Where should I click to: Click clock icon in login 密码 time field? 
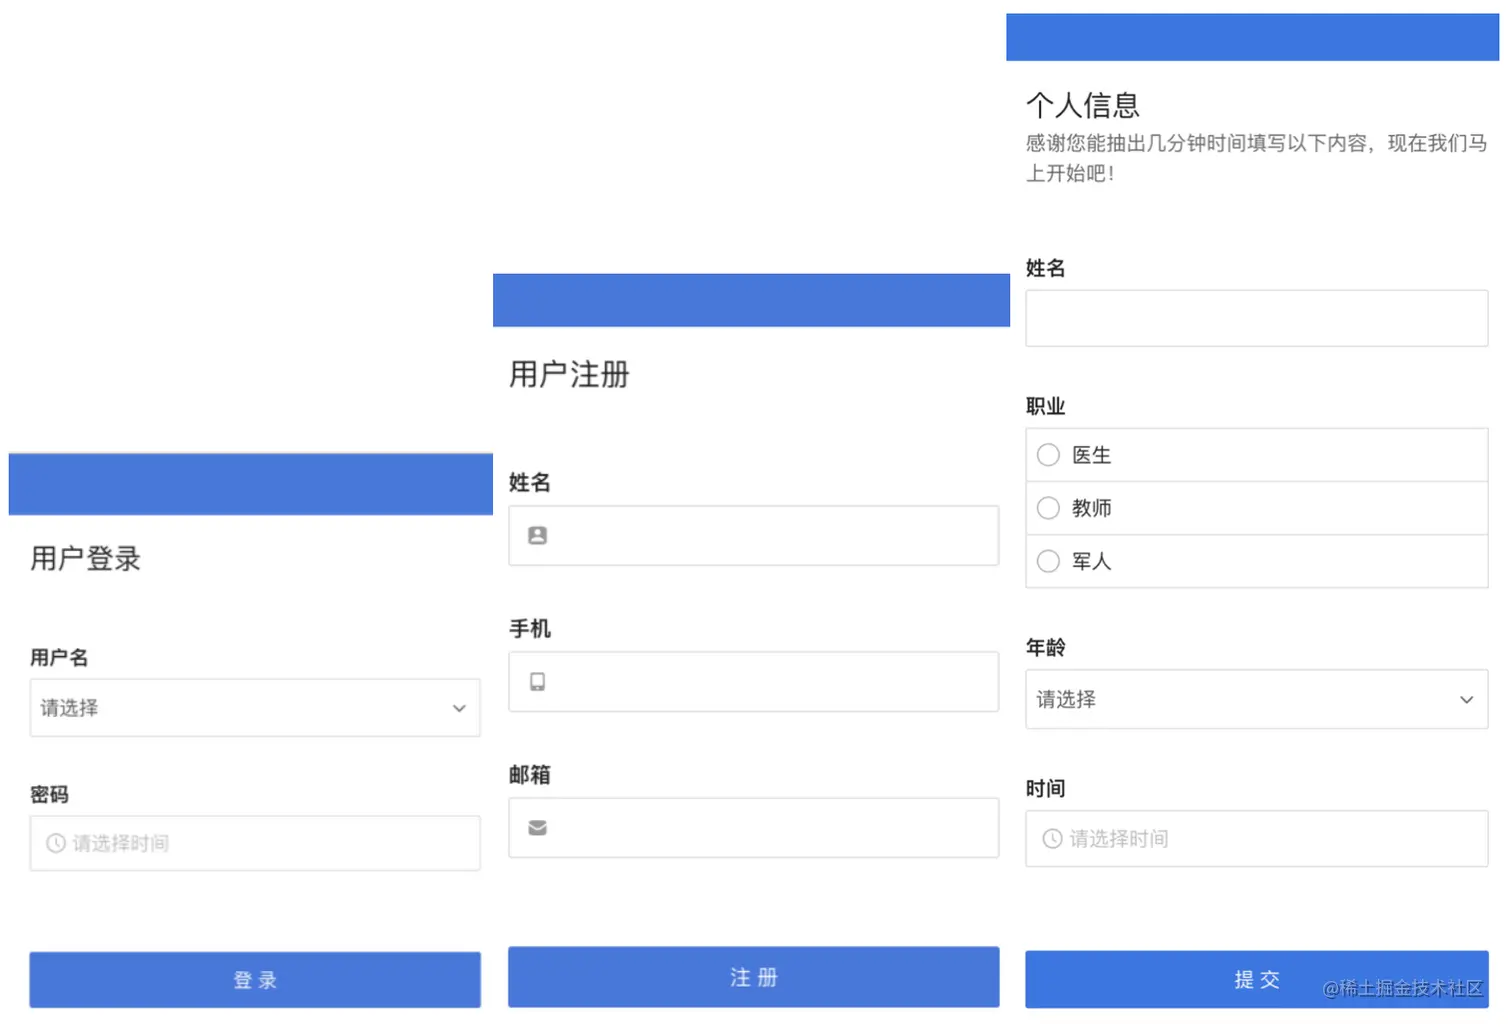[56, 844]
